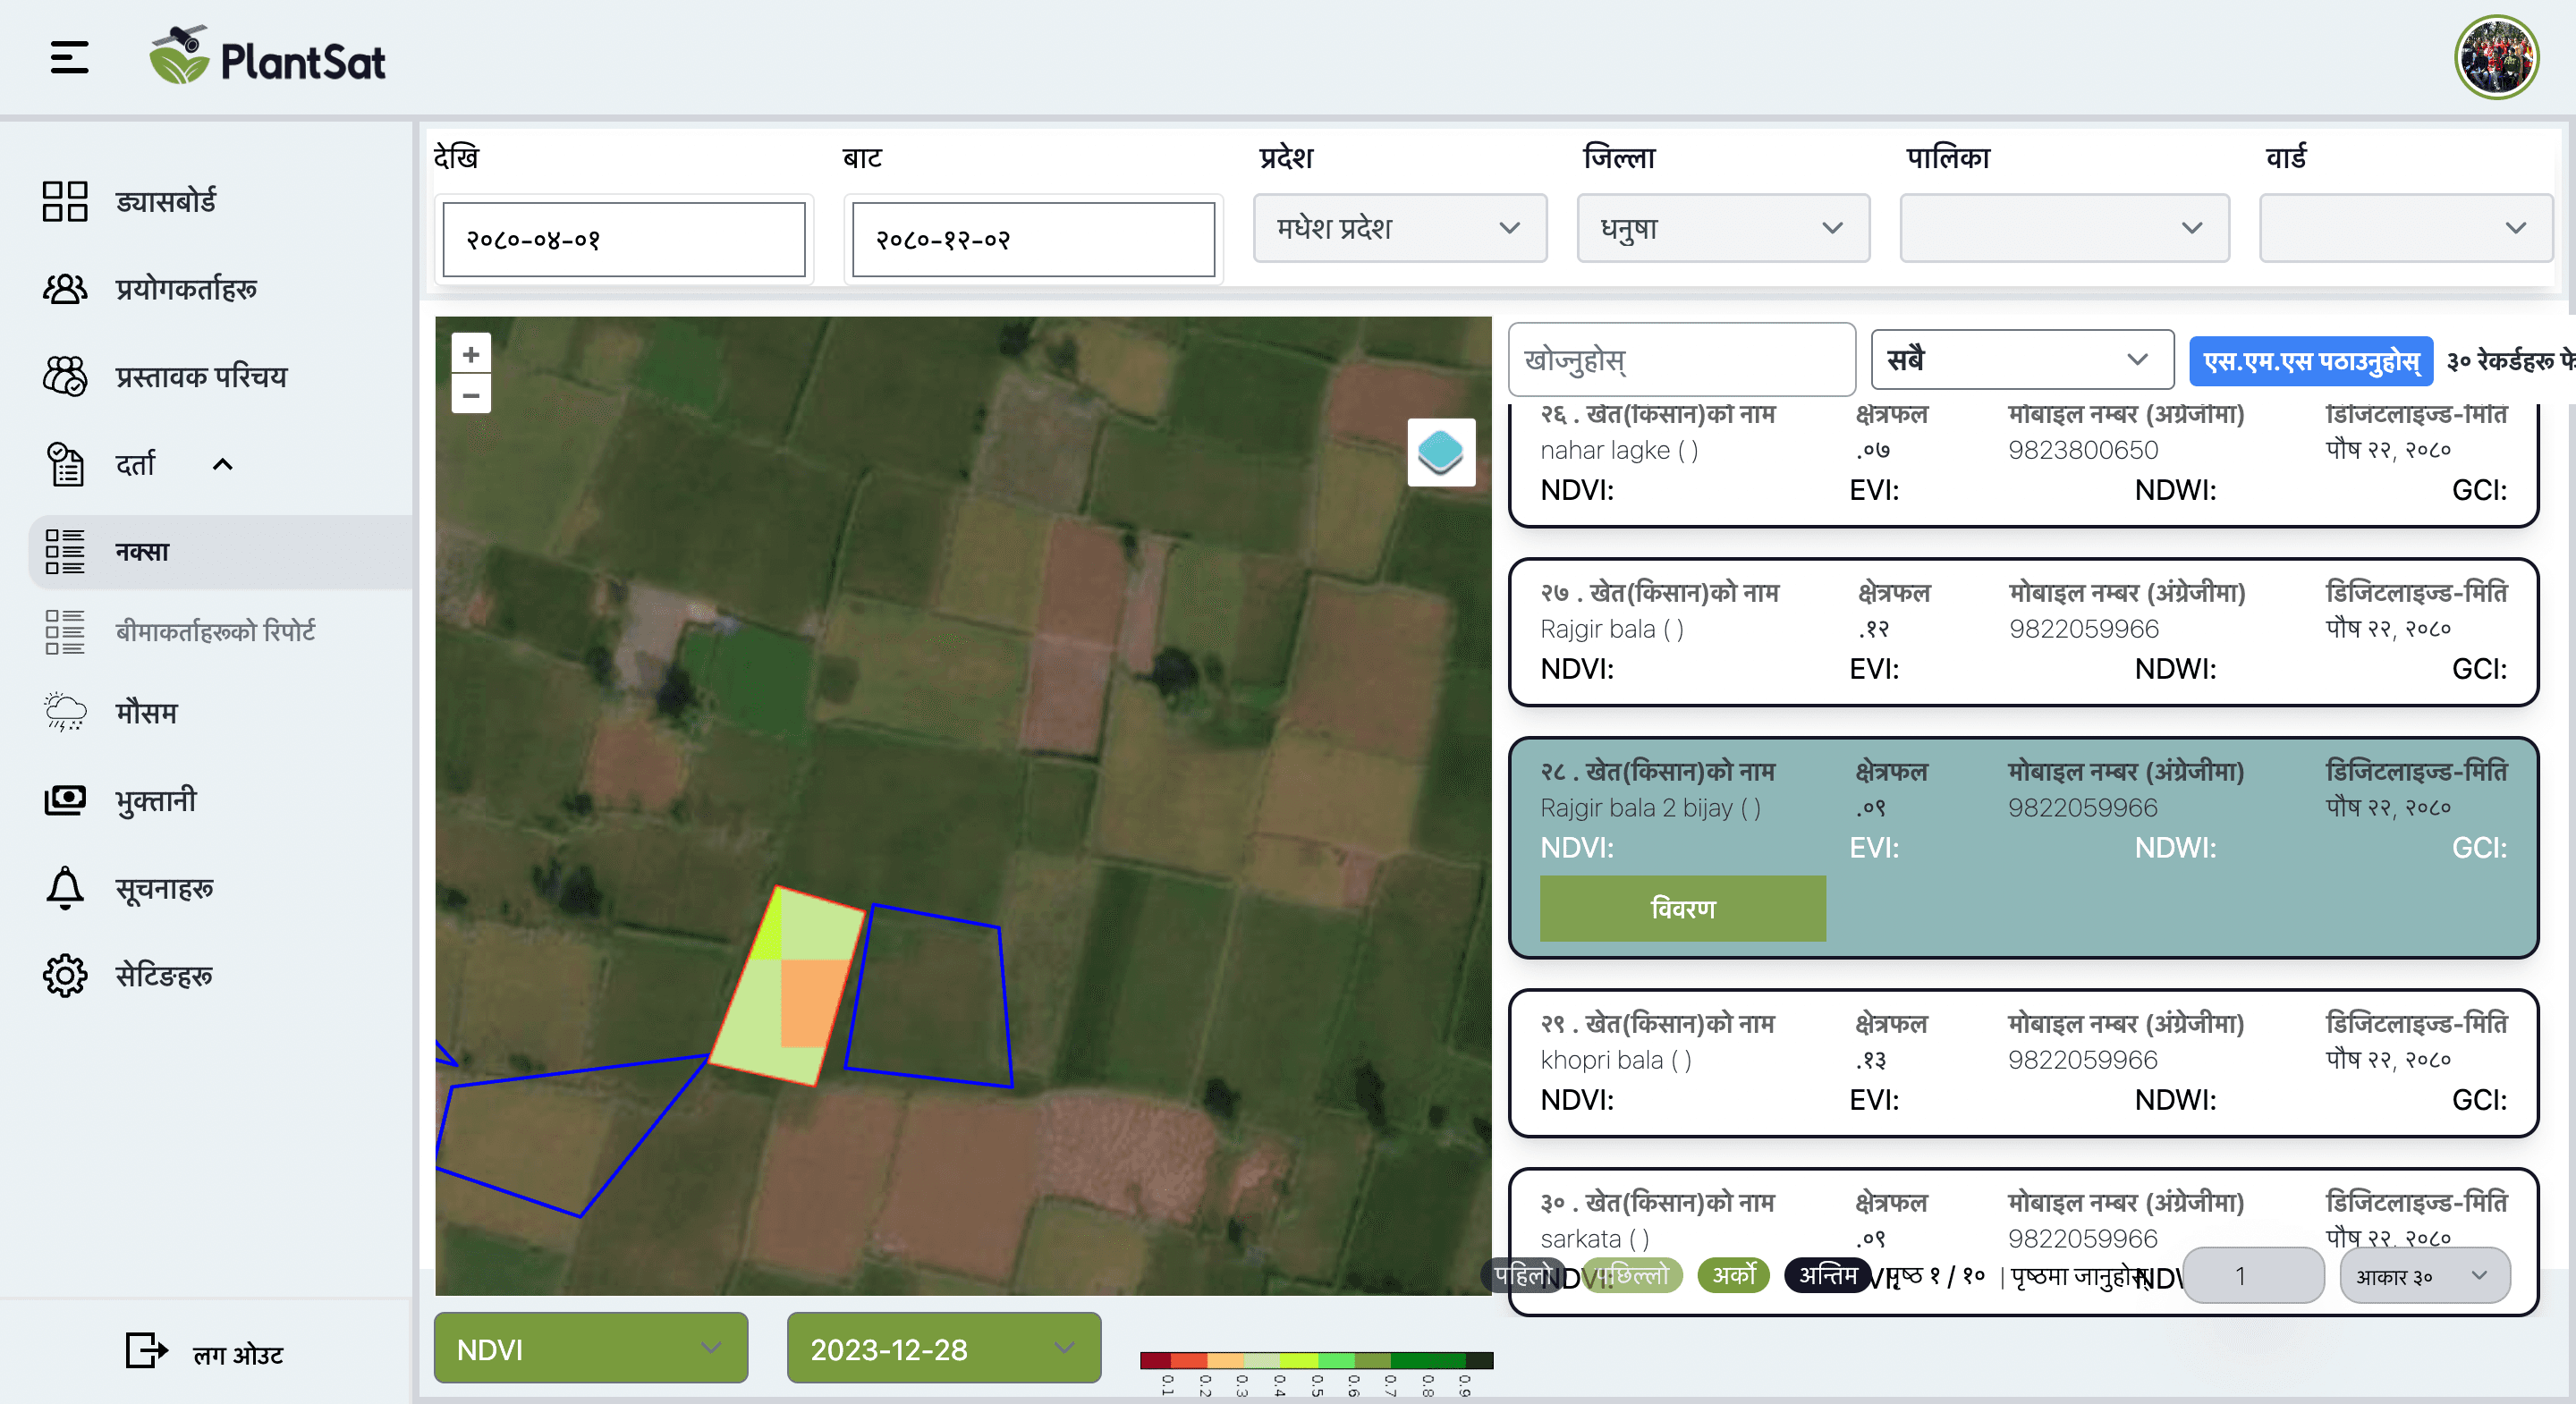This screenshot has height=1404, width=2576.
Task: Click the खोज्नुहोस् search field
Action: (x=1680, y=360)
